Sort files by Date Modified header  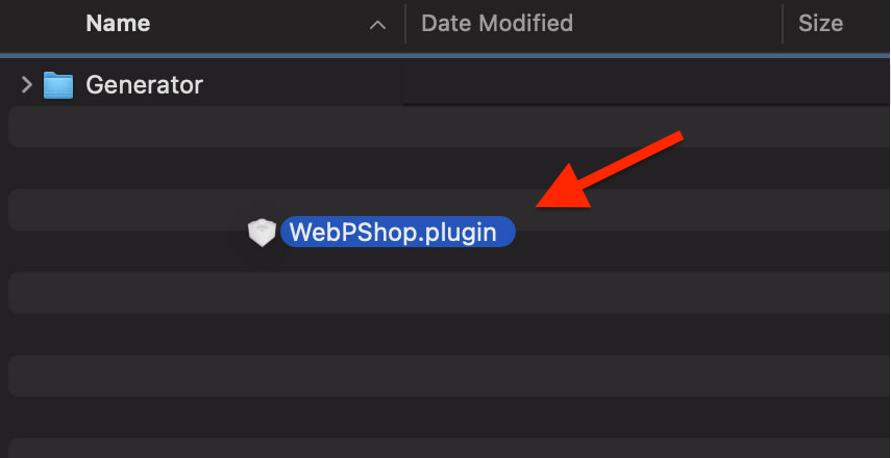497,23
